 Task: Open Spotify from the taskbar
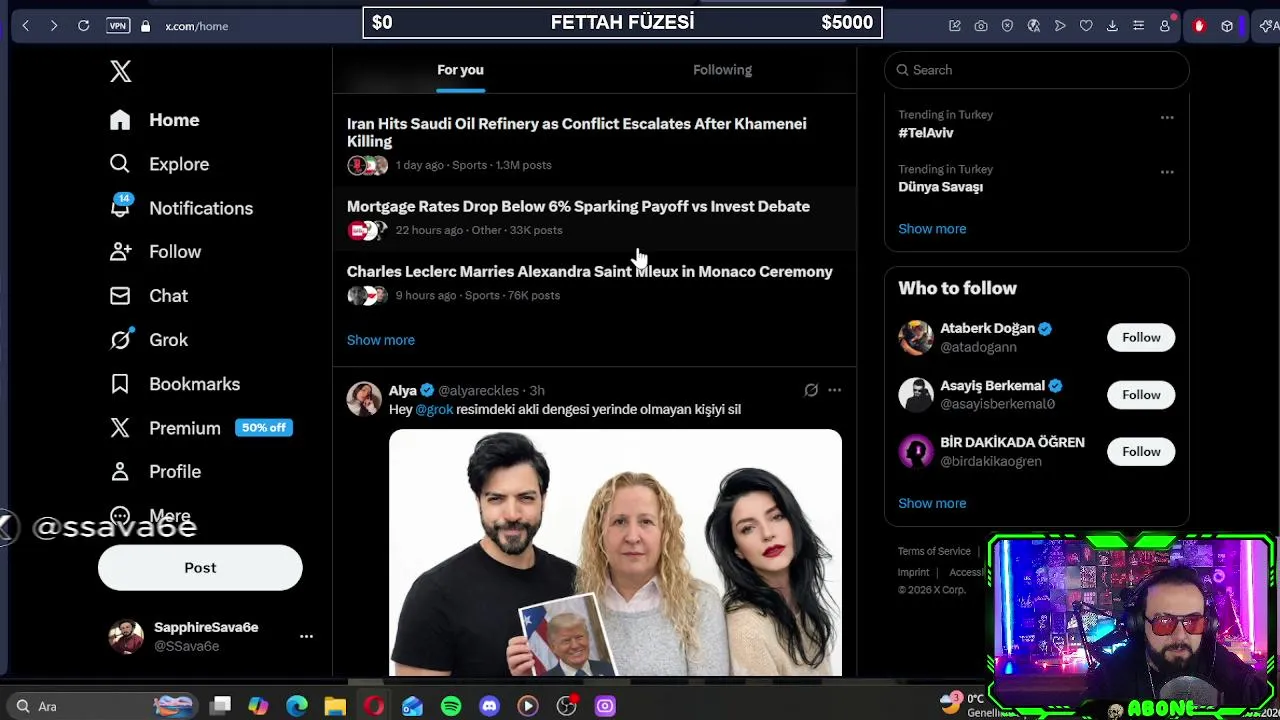[451, 706]
